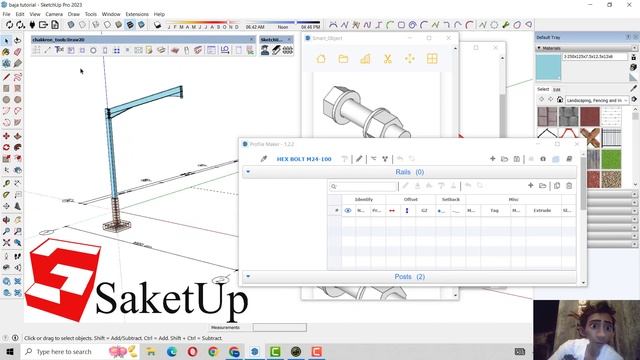Click the Extrude column header

click(x=542, y=211)
